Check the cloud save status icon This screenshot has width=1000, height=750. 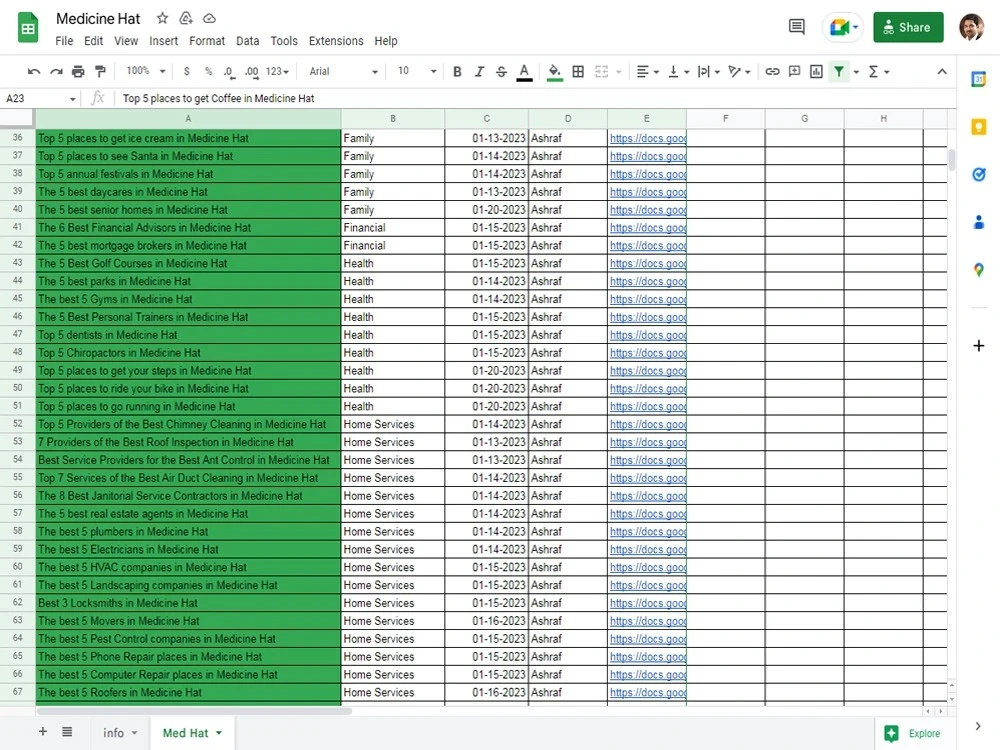209,18
